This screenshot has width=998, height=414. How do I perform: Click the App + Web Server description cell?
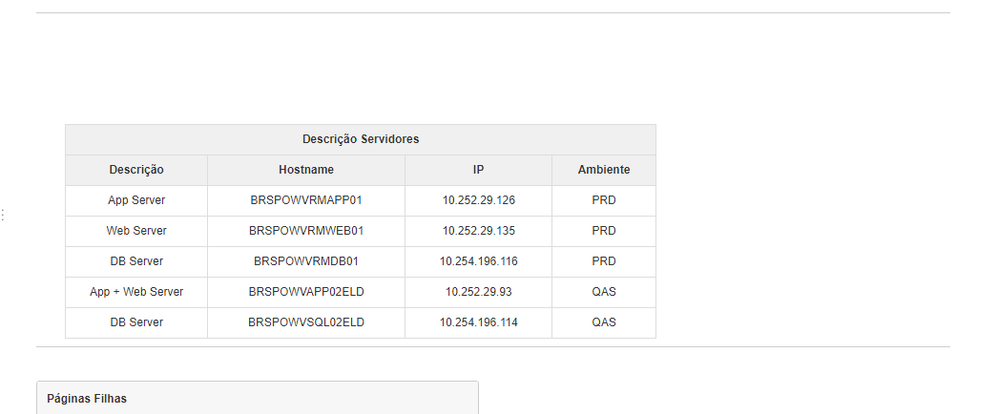click(x=136, y=292)
